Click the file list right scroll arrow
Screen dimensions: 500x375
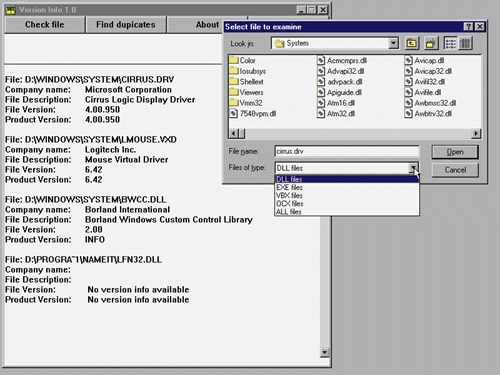(476, 134)
